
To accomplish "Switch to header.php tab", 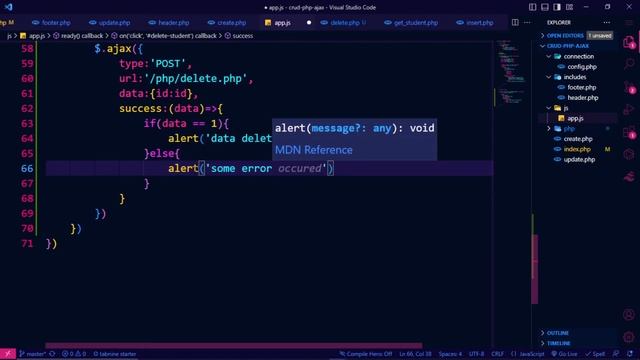I will coord(169,22).
